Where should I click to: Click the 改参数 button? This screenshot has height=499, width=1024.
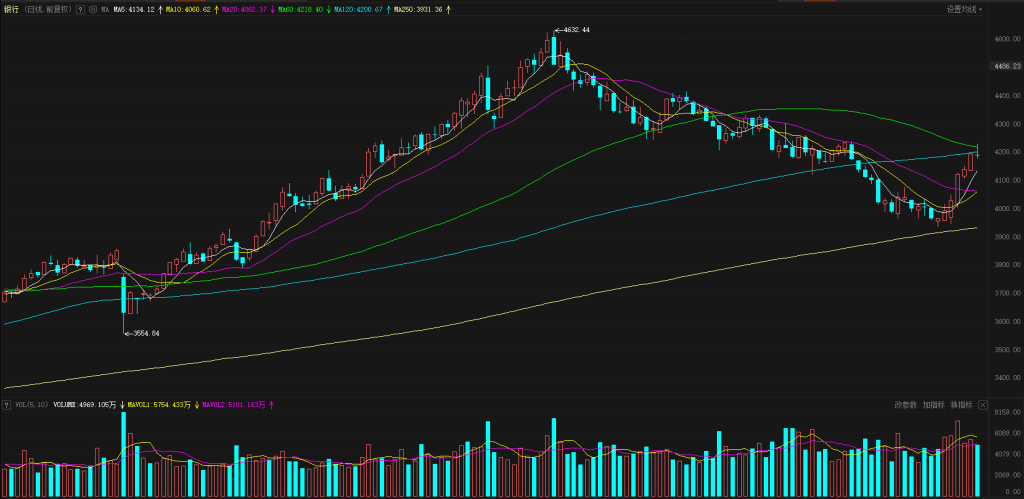click(906, 405)
